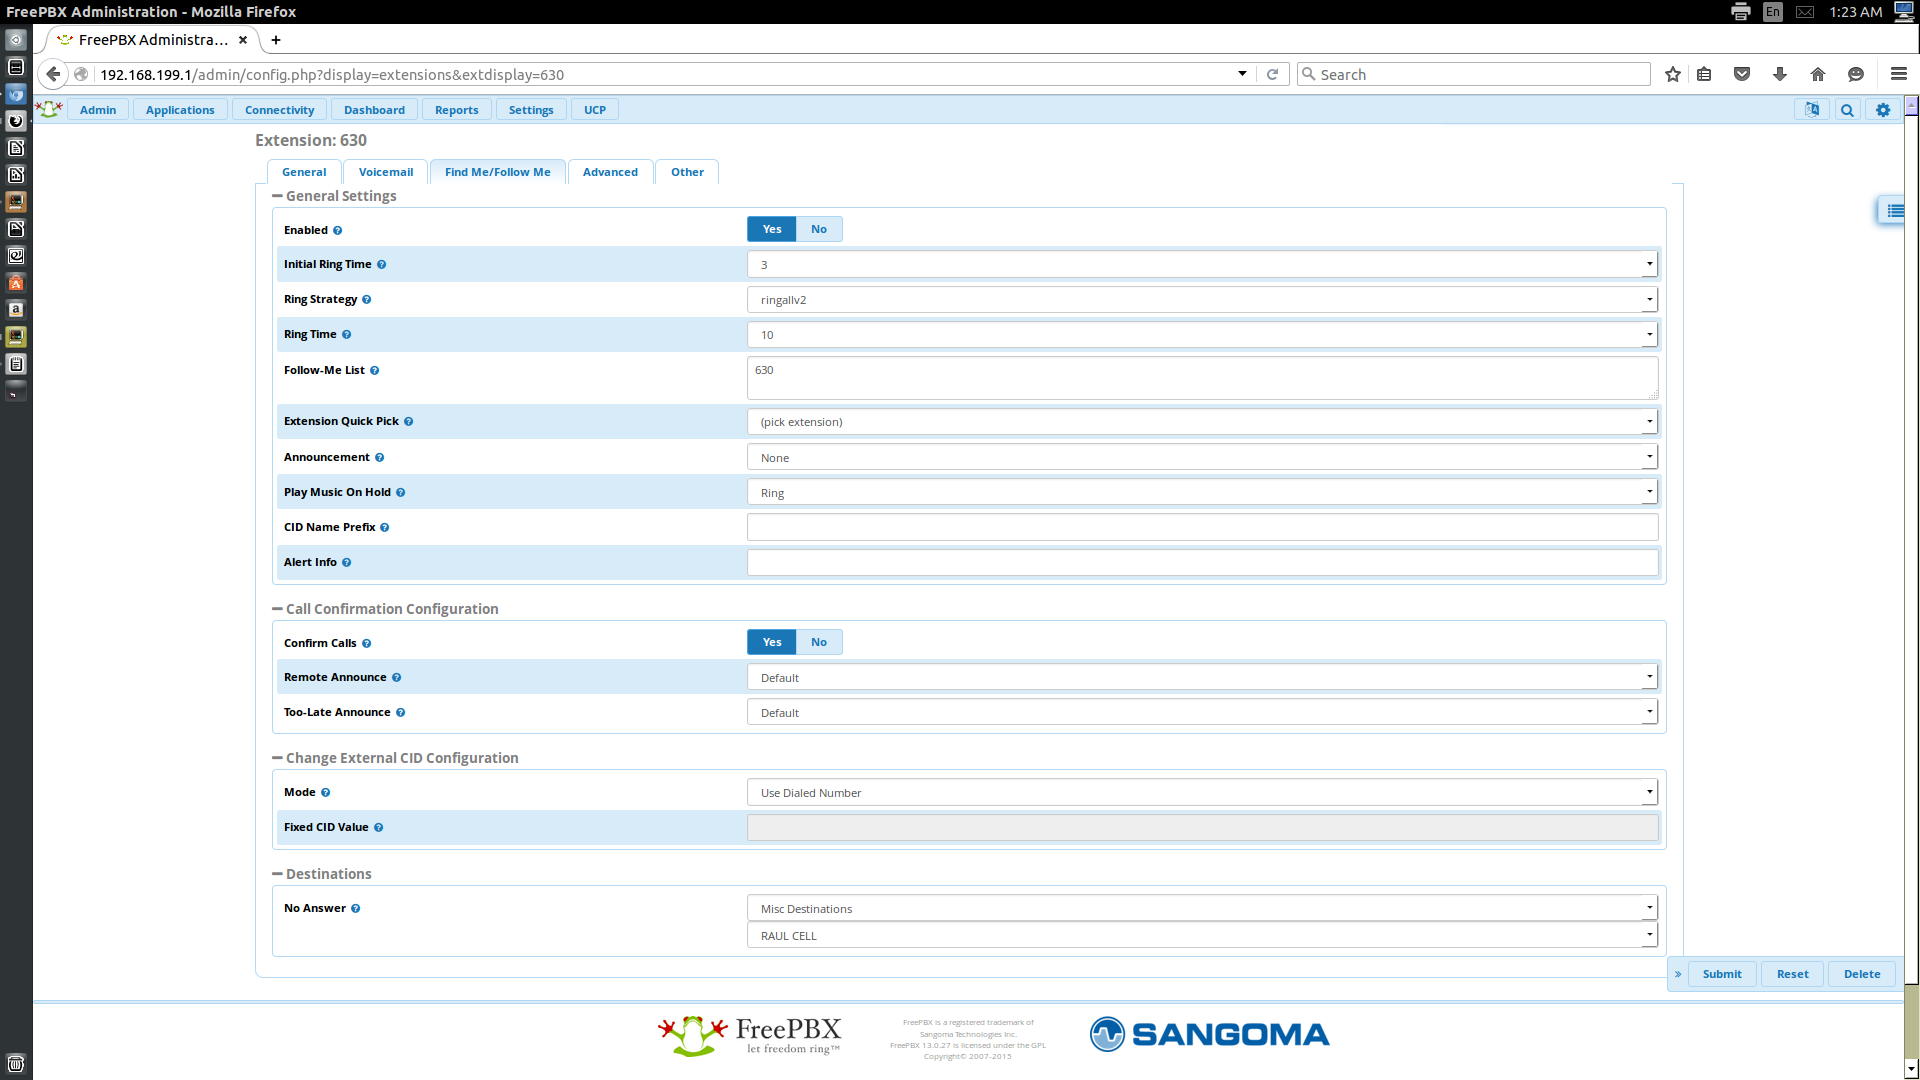Open the Ring Time dropdown showing 10
This screenshot has width=1920, height=1080.
[1202, 335]
